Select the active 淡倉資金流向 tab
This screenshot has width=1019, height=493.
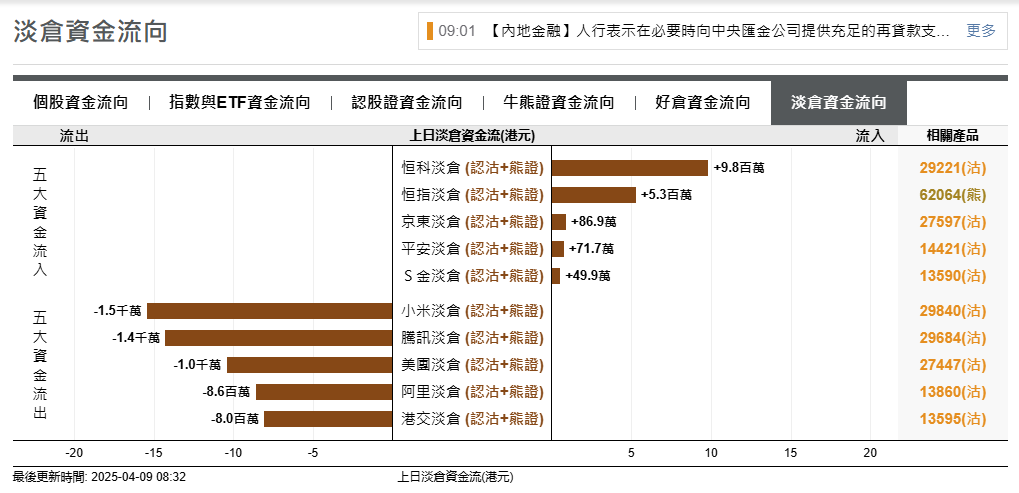[x=838, y=102]
